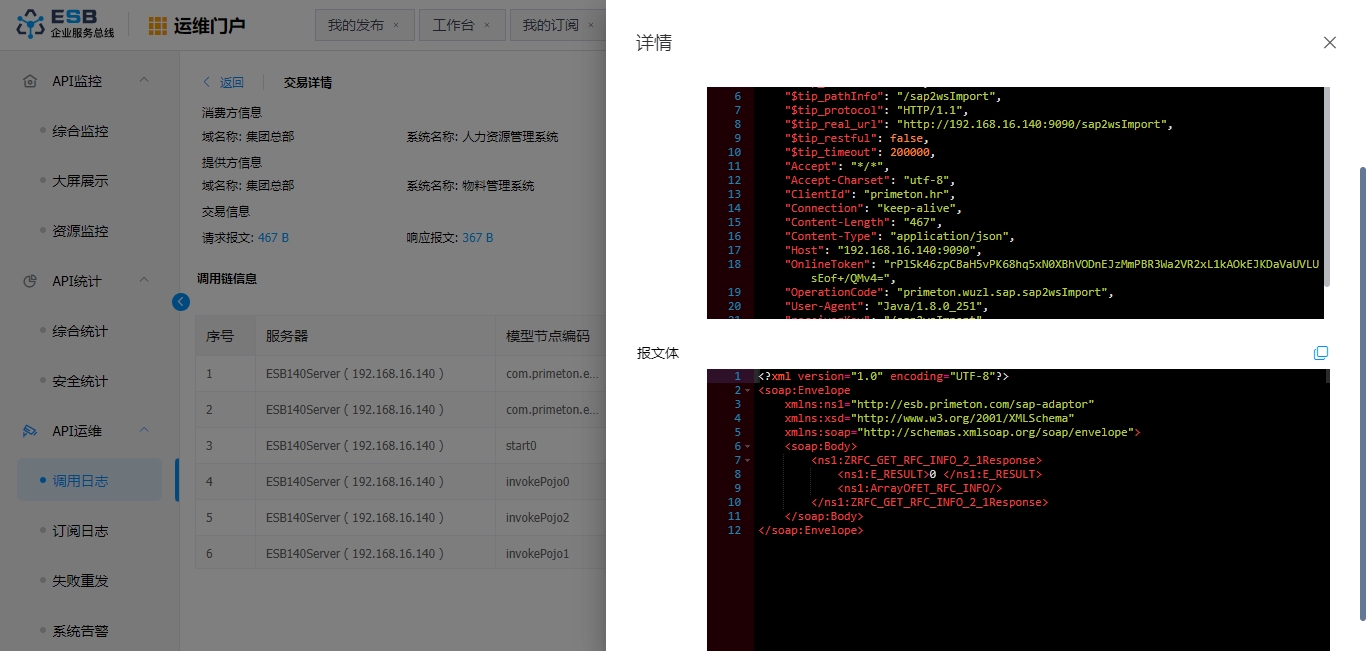
Task: Open the 367 B response message link
Action: point(477,238)
